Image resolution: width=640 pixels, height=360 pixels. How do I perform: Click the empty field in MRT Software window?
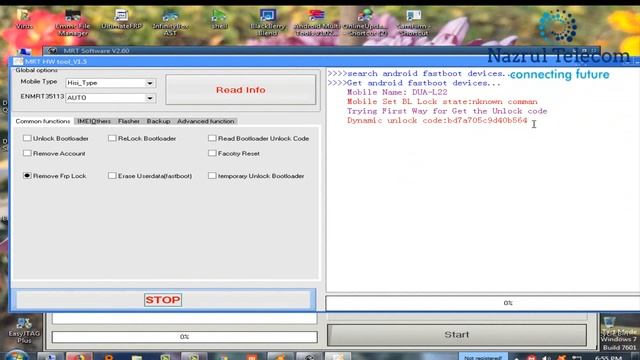pyautogui.click(x=184, y=318)
